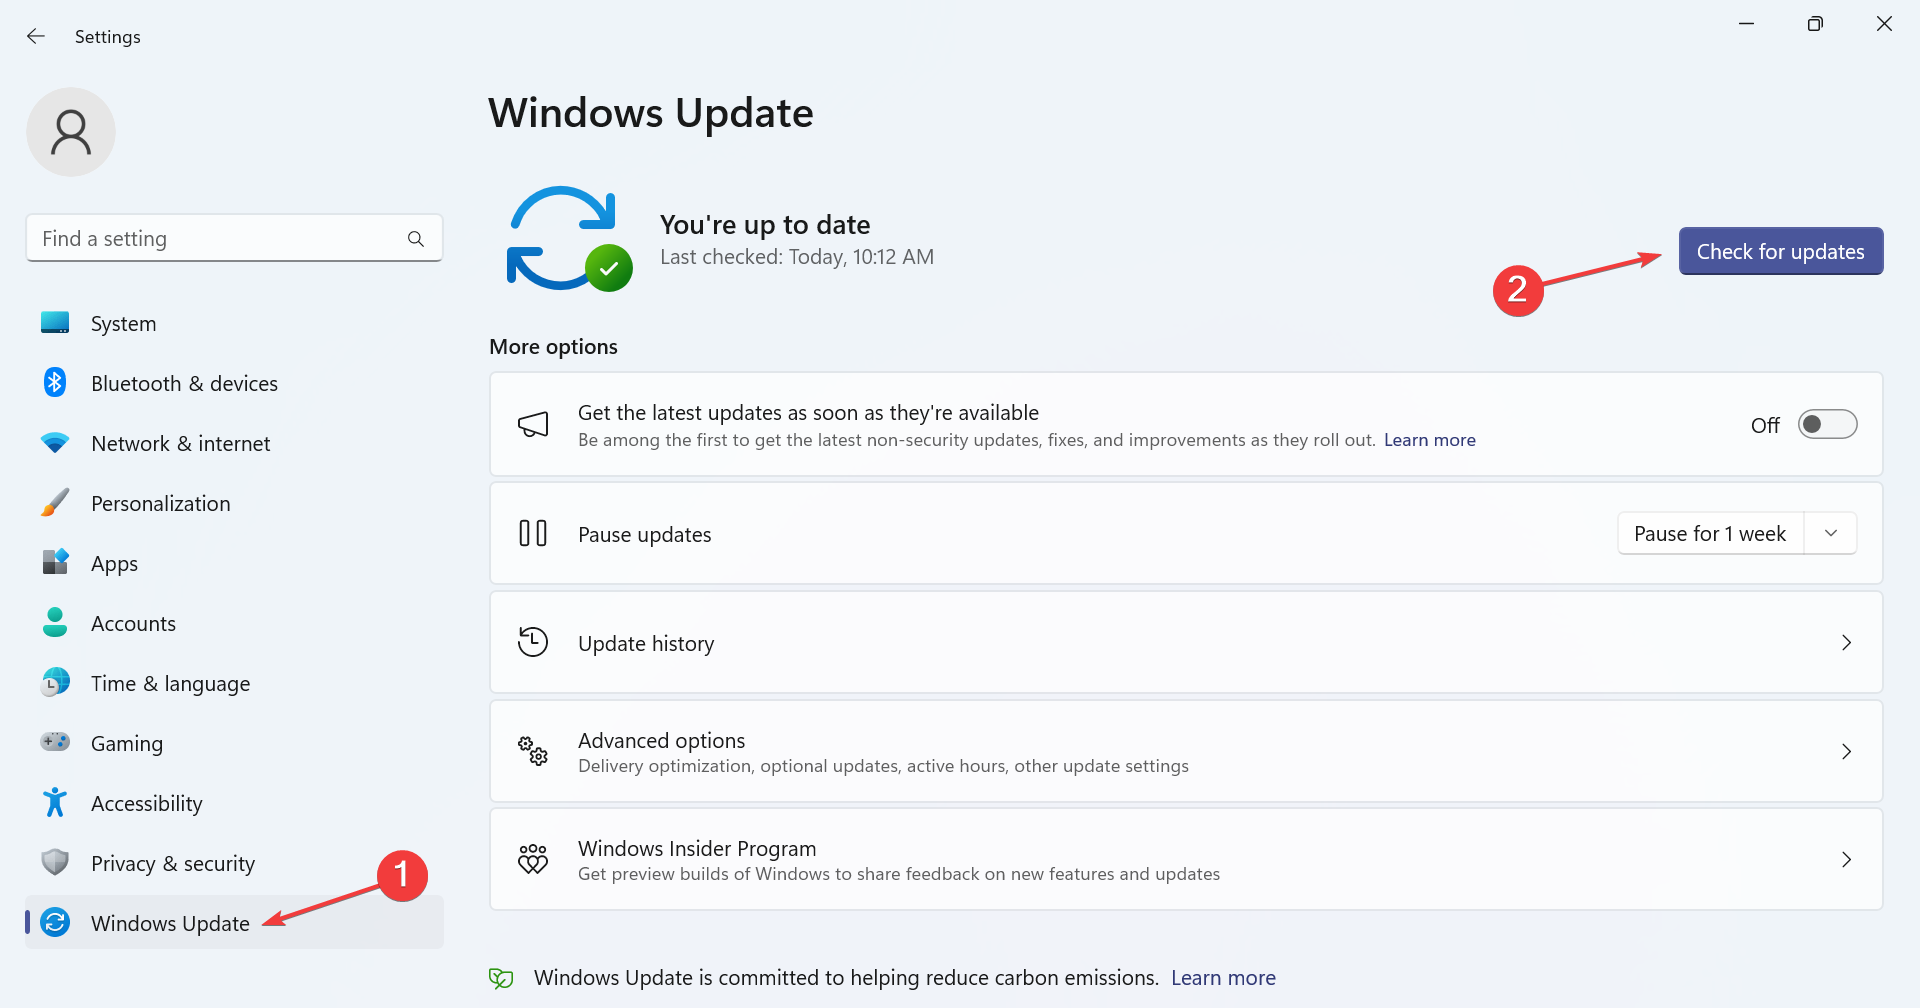Restore down the Settings window
This screenshot has width=1920, height=1008.
pyautogui.click(x=1815, y=23)
